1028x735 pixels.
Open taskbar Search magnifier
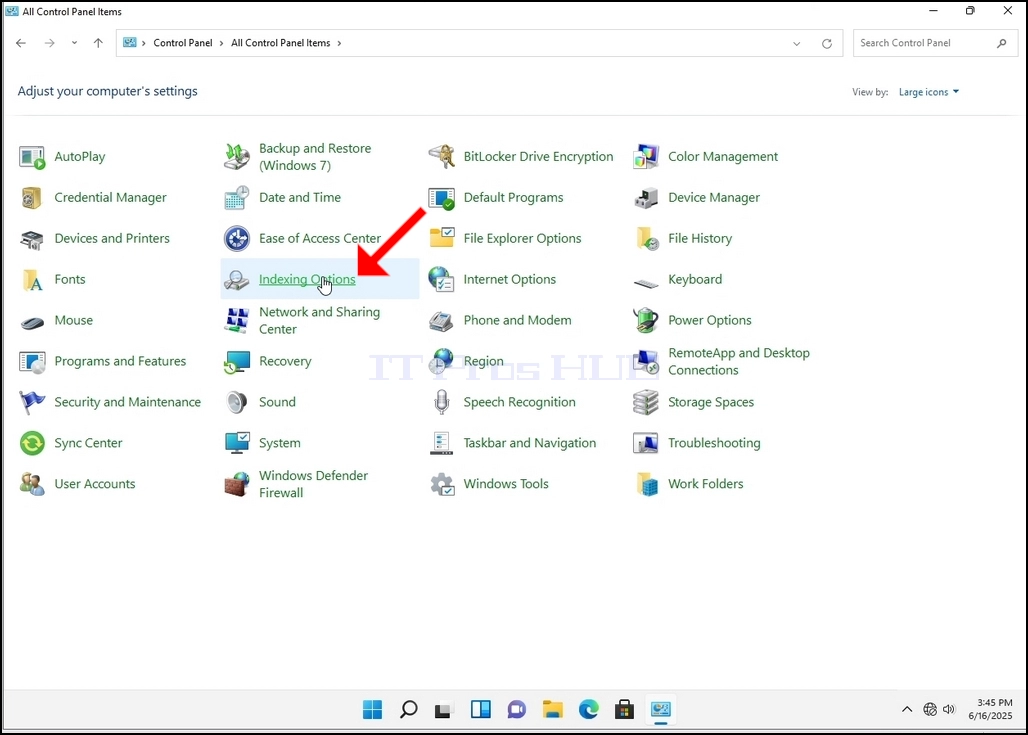[x=408, y=709]
